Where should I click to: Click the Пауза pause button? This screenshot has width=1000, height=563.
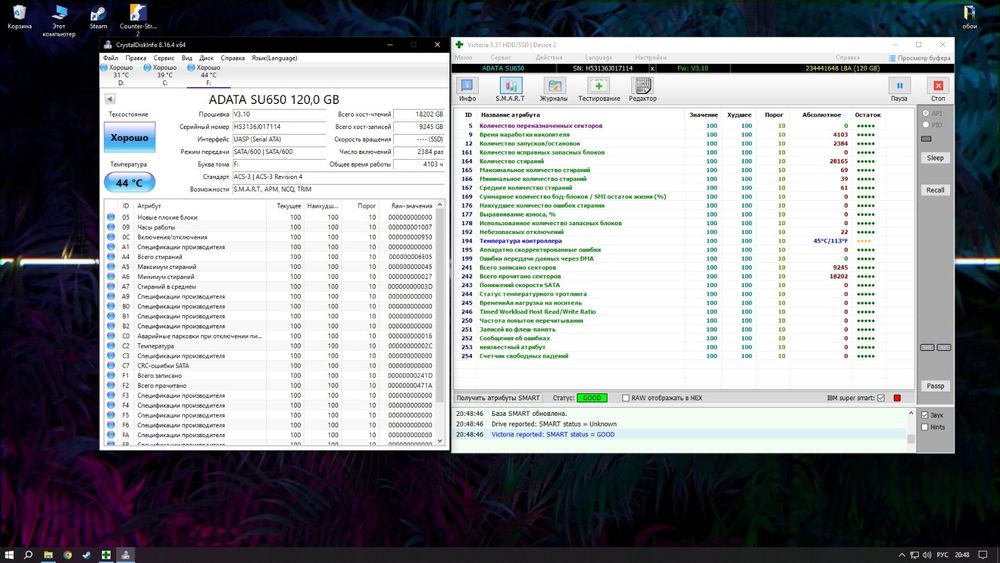pyautogui.click(x=899, y=89)
